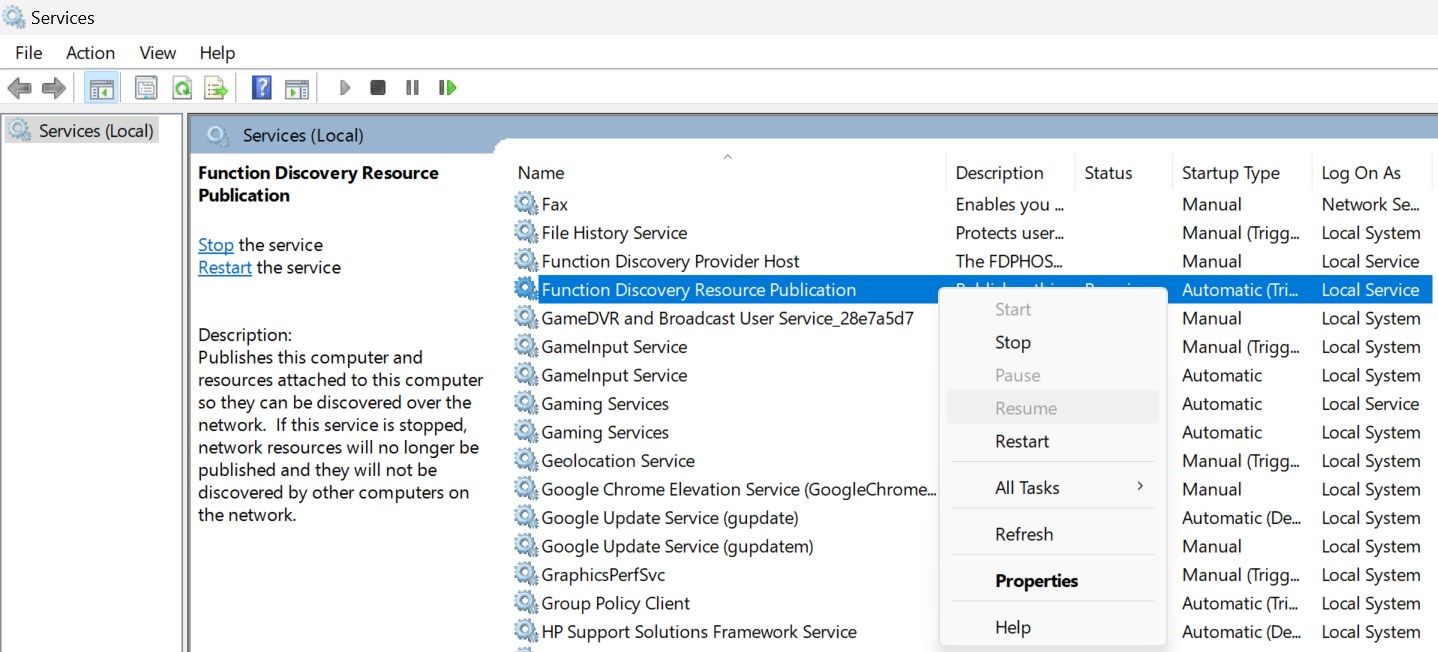
Task: Click the Stop Service square icon
Action: pyautogui.click(x=378, y=87)
